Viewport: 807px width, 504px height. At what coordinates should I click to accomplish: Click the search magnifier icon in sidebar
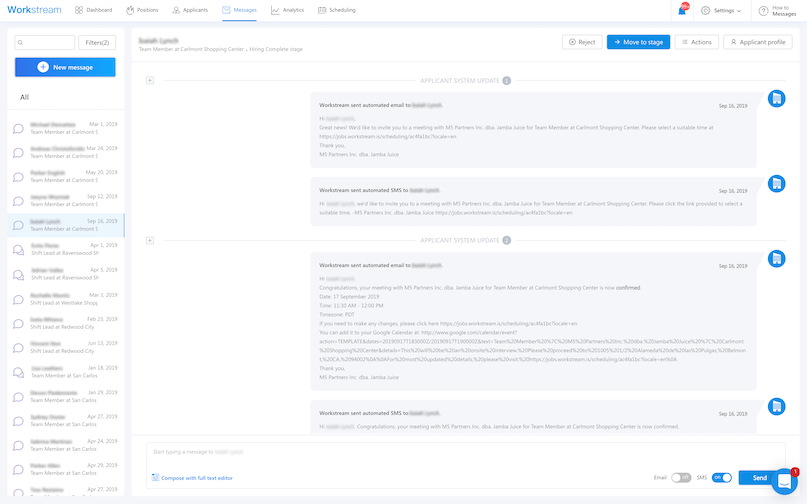(x=22, y=43)
